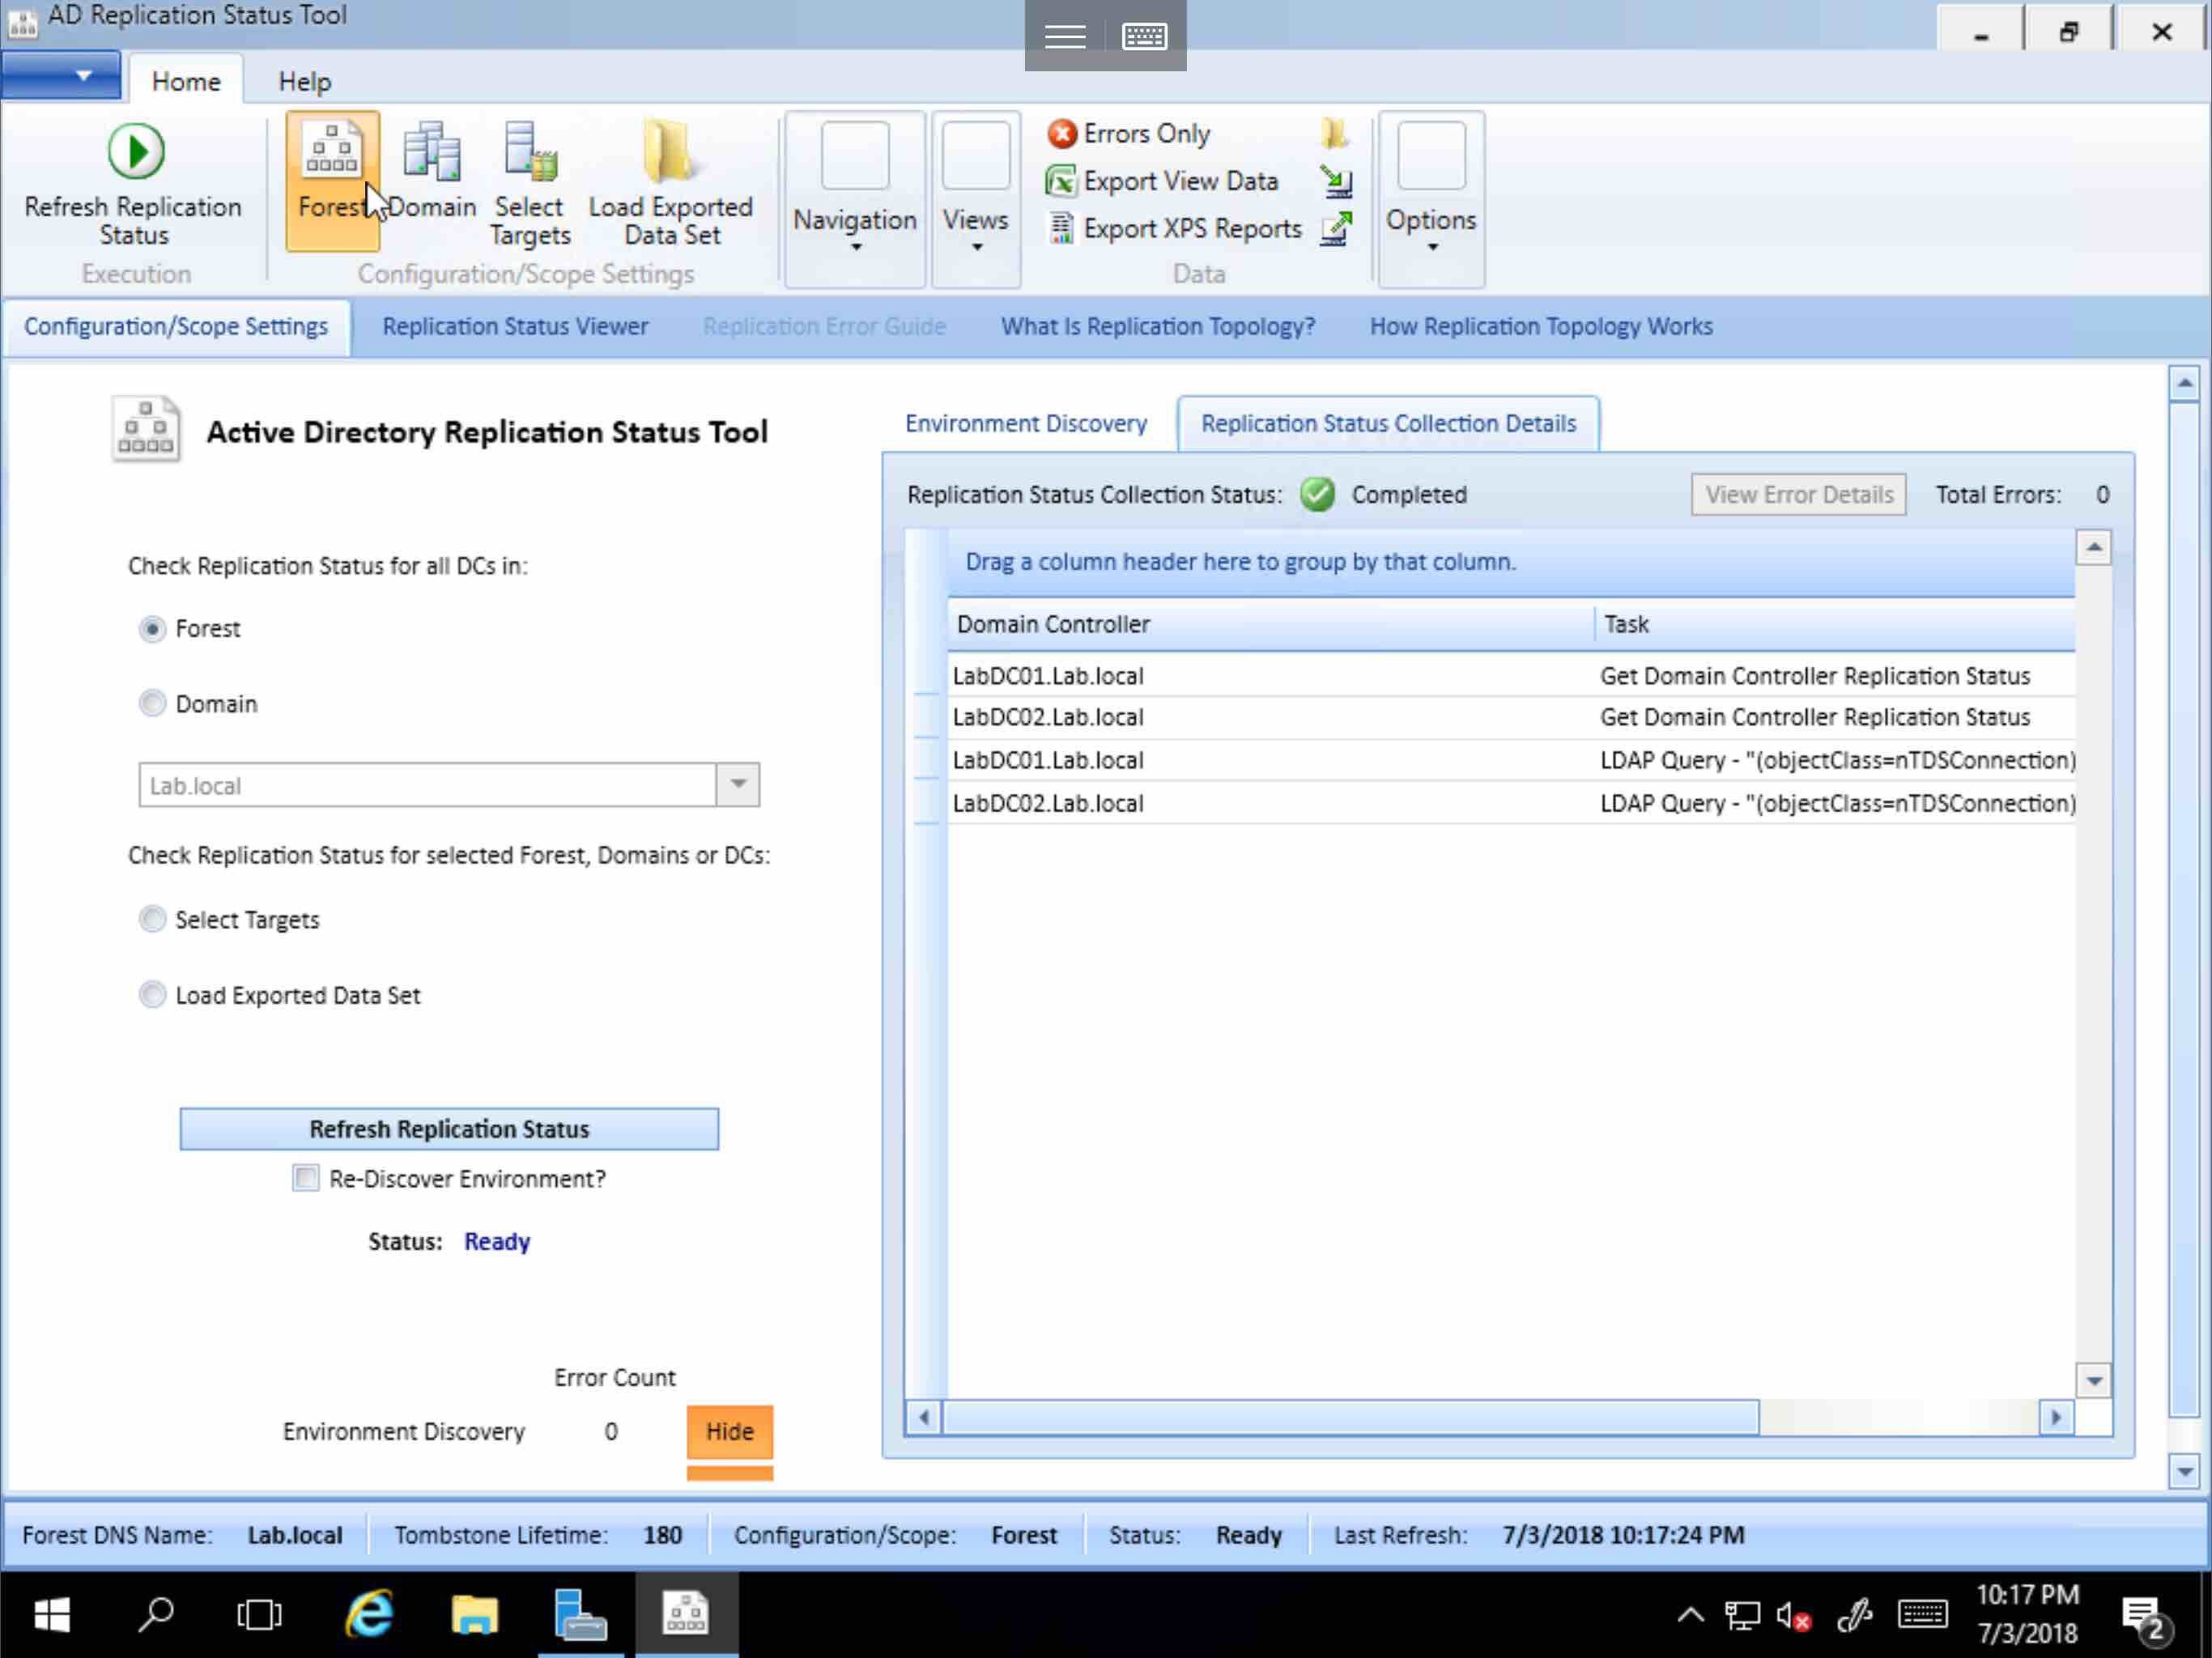Open Task View in taskbar
The height and width of the screenshot is (1658, 2212).
tap(259, 1614)
